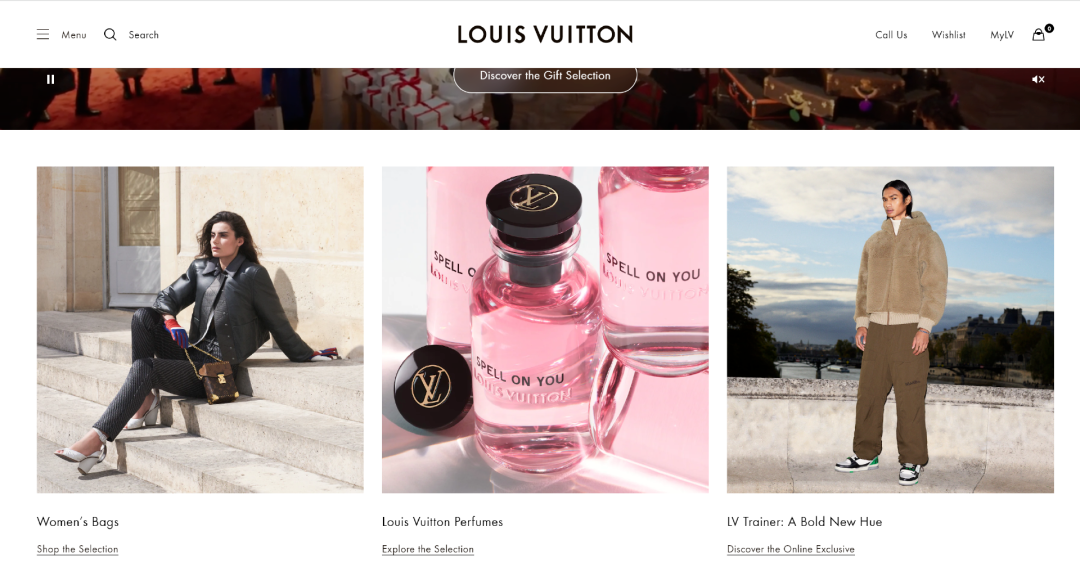Open the Menu label
Viewport: 1080px width, 567px height.
tap(74, 34)
